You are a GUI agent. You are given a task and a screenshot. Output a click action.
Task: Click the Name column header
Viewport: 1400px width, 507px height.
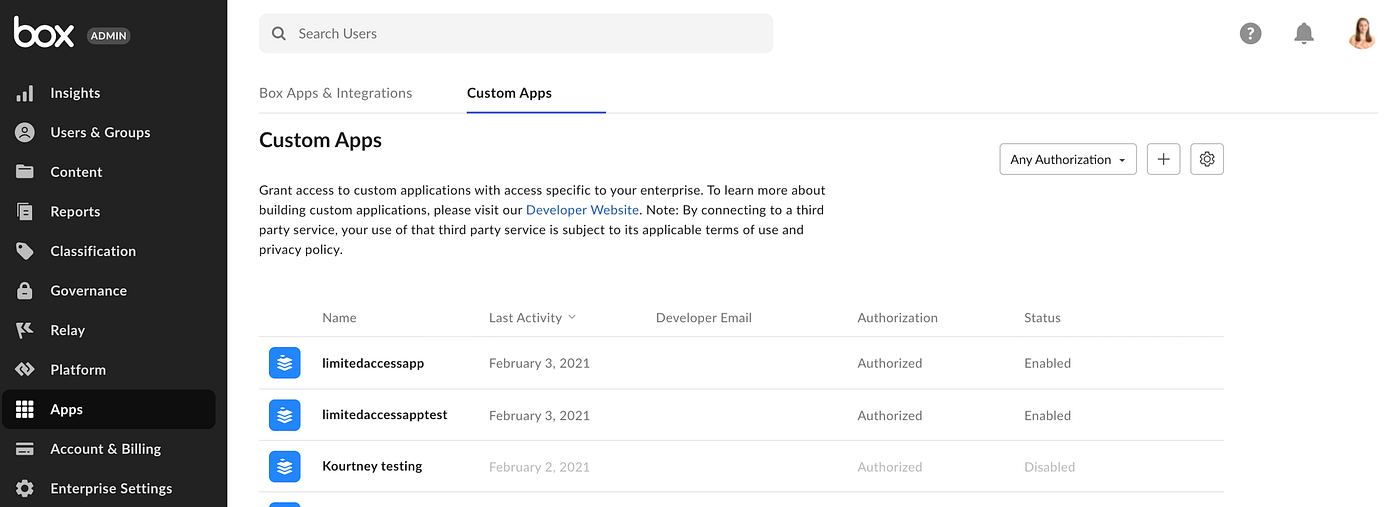click(x=339, y=318)
